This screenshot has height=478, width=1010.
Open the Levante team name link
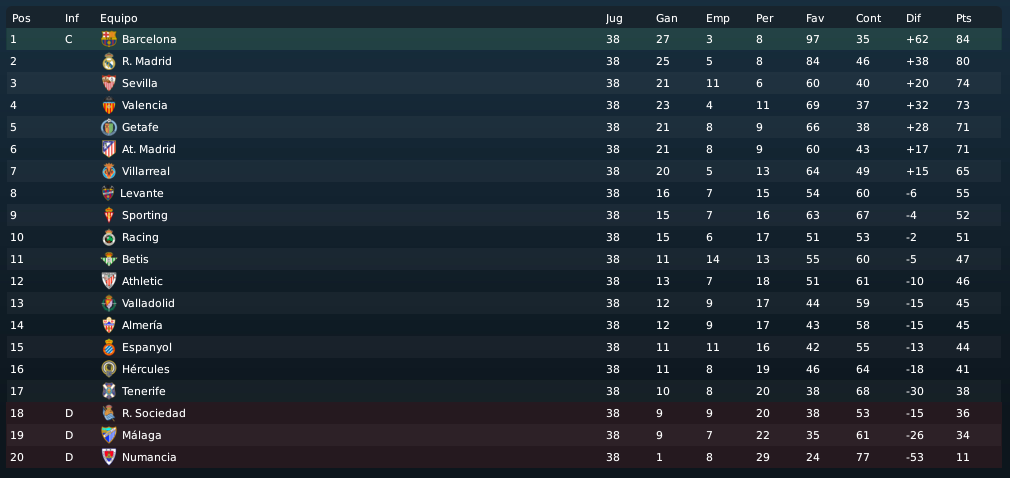click(x=142, y=193)
